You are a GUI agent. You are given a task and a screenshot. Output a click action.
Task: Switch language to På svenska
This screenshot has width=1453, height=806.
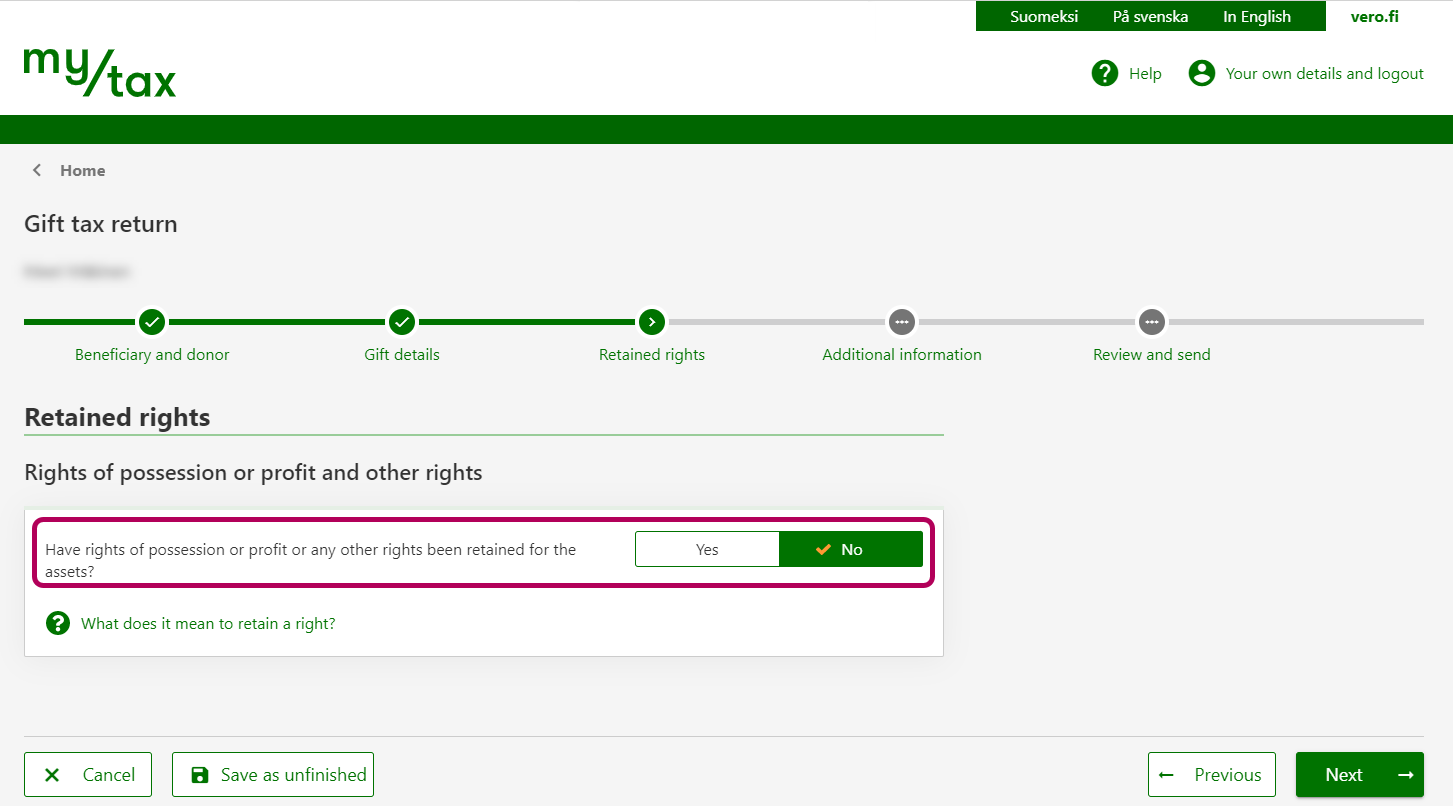[1150, 16]
